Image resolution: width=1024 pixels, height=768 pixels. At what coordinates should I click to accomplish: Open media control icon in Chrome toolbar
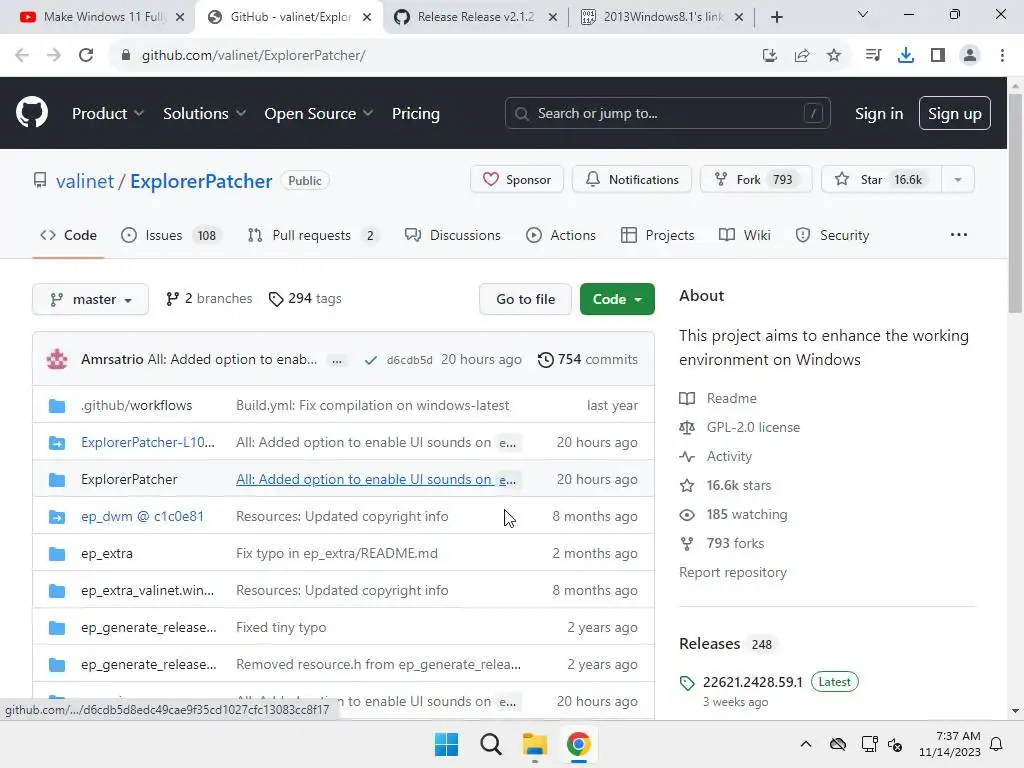[x=873, y=56]
